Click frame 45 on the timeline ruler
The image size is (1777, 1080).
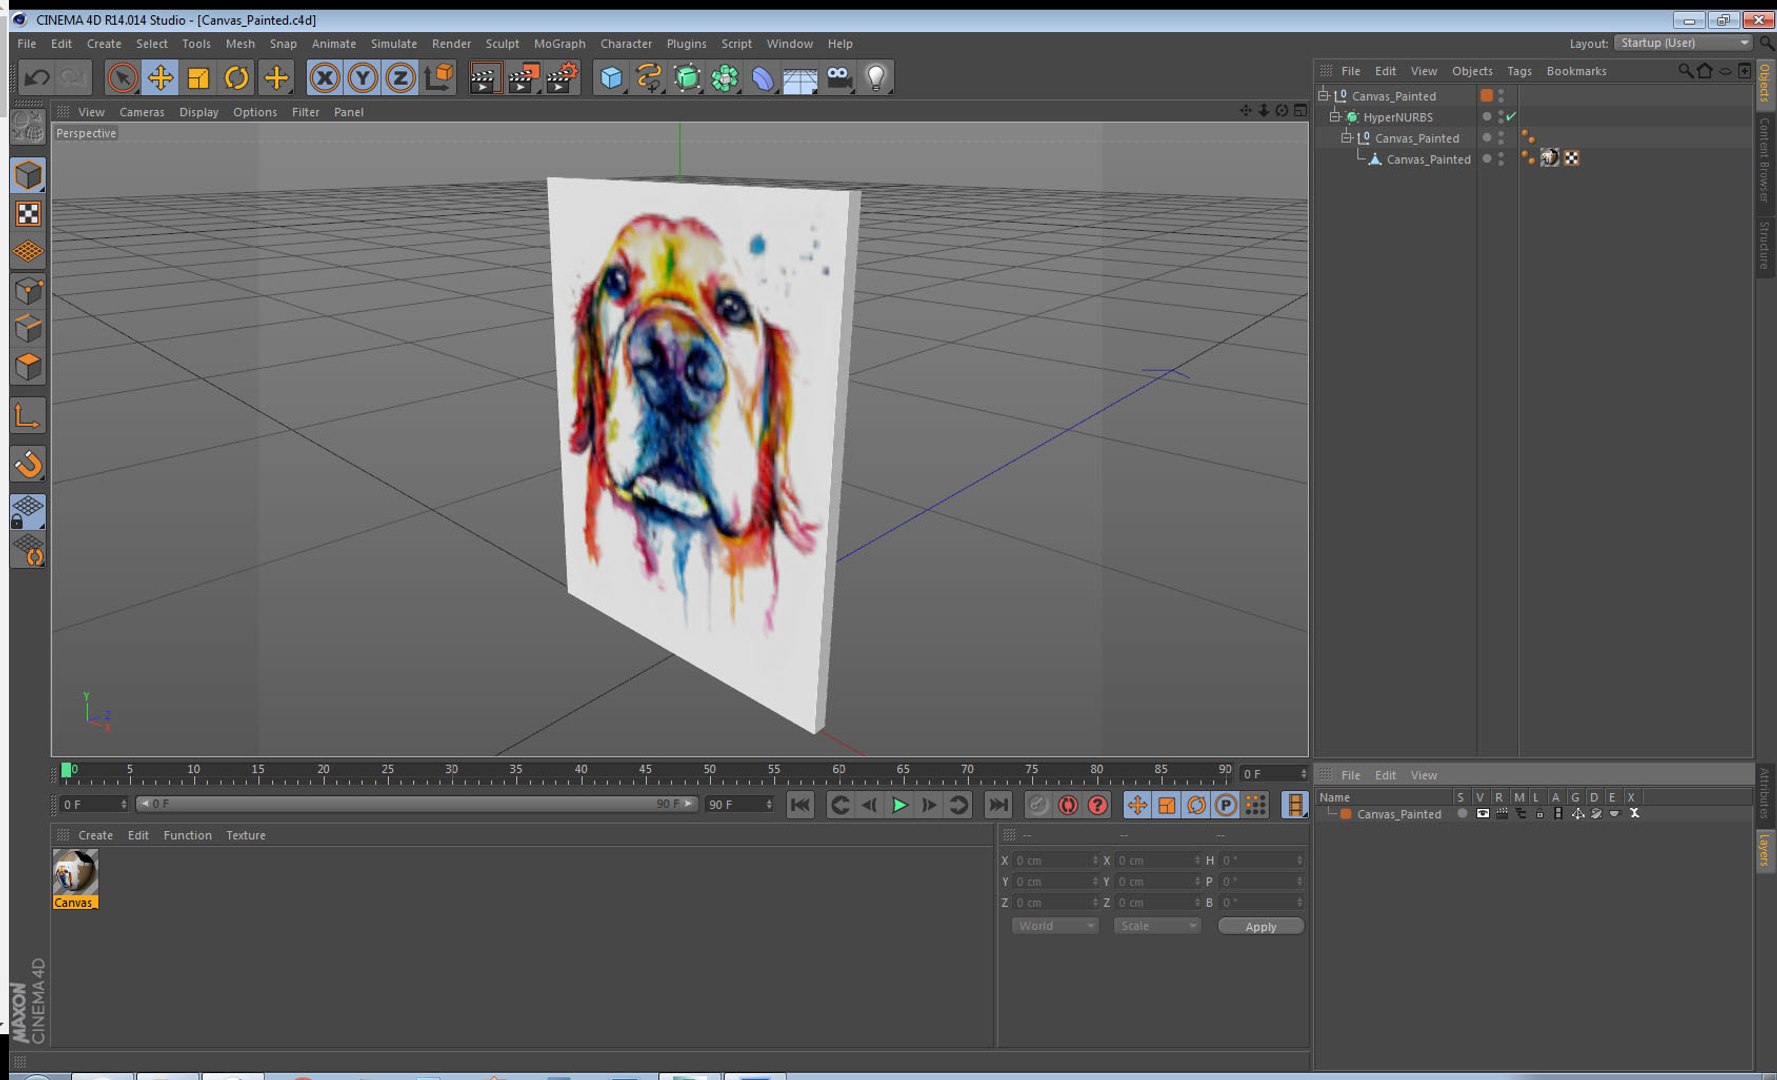(645, 771)
